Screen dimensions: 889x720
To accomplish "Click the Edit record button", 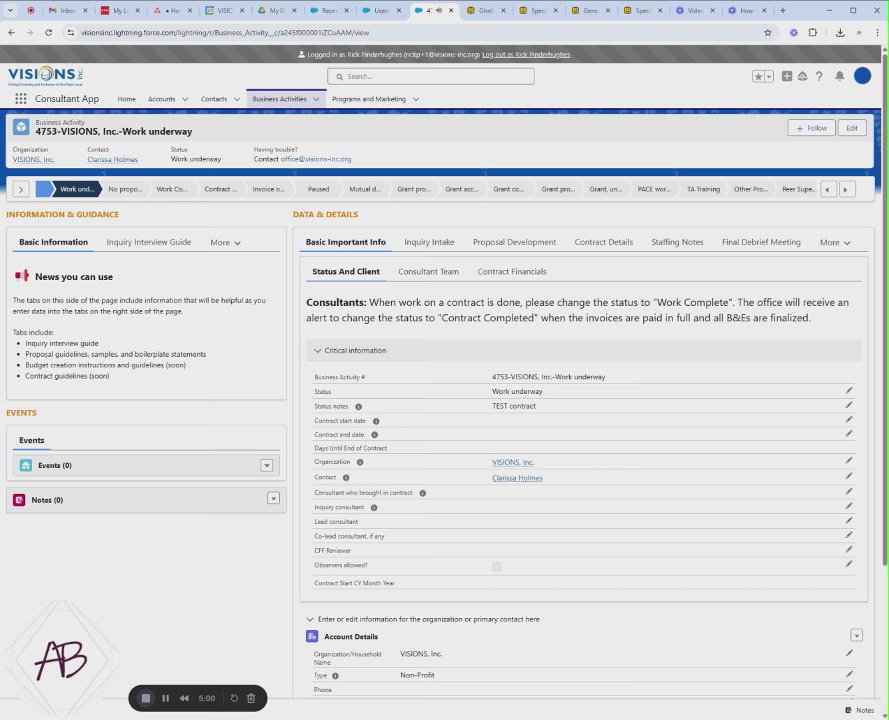I will pos(852,128).
